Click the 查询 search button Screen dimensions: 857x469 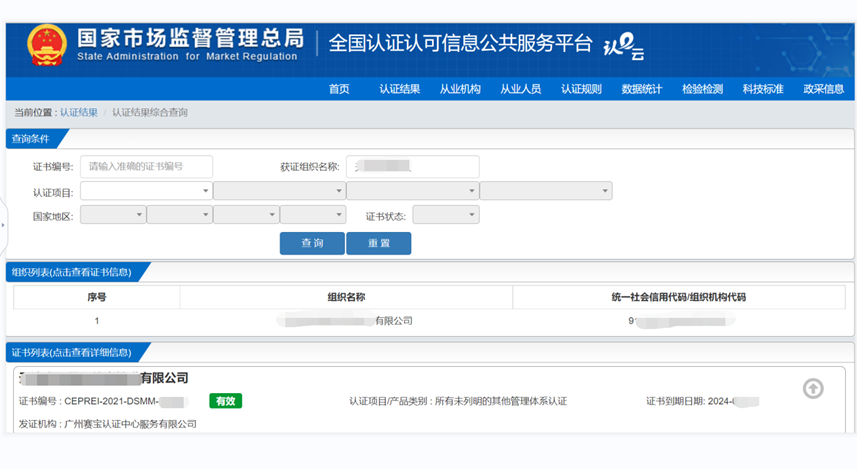pos(312,243)
